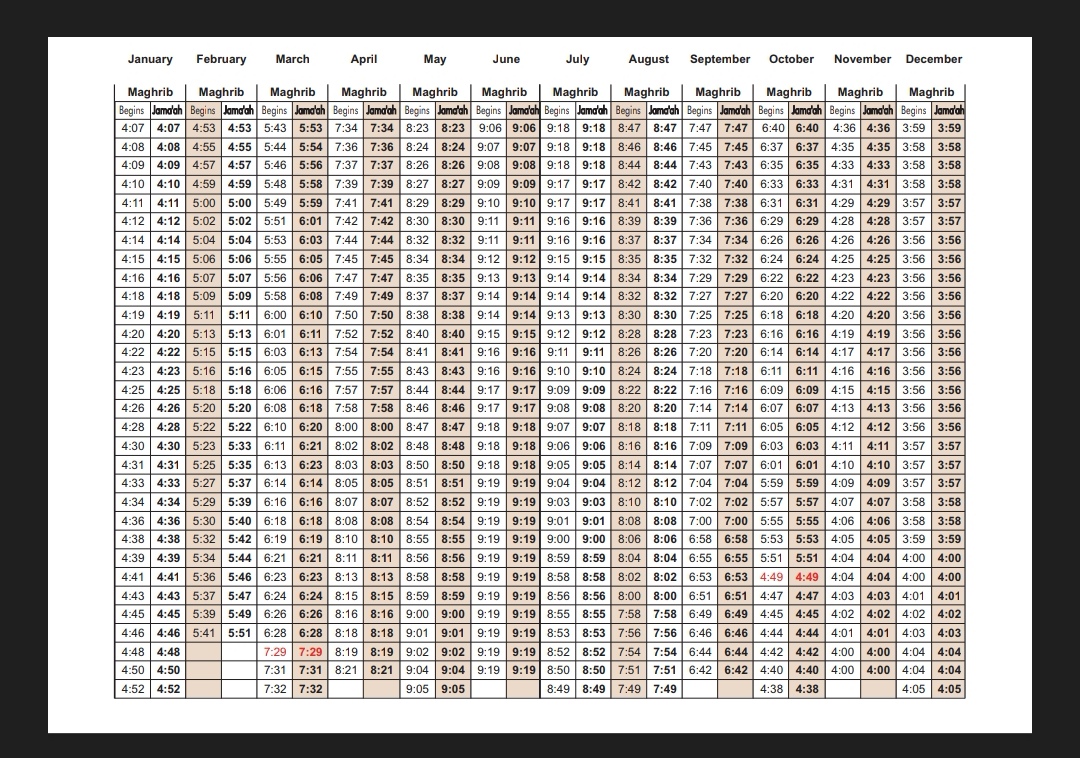Click the Maghrib header under March
The image size is (1080, 758).
click(x=292, y=92)
